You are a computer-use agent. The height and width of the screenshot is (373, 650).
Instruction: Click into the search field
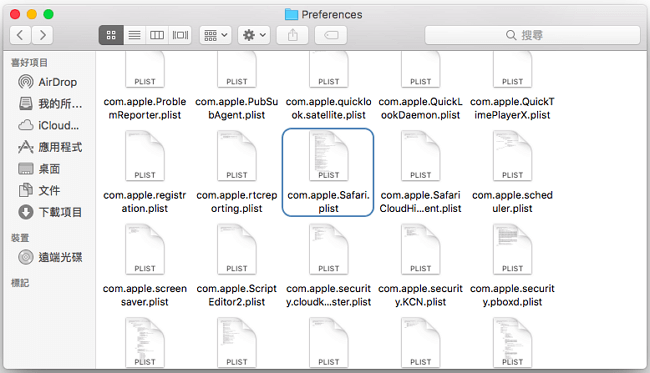pyautogui.click(x=532, y=35)
